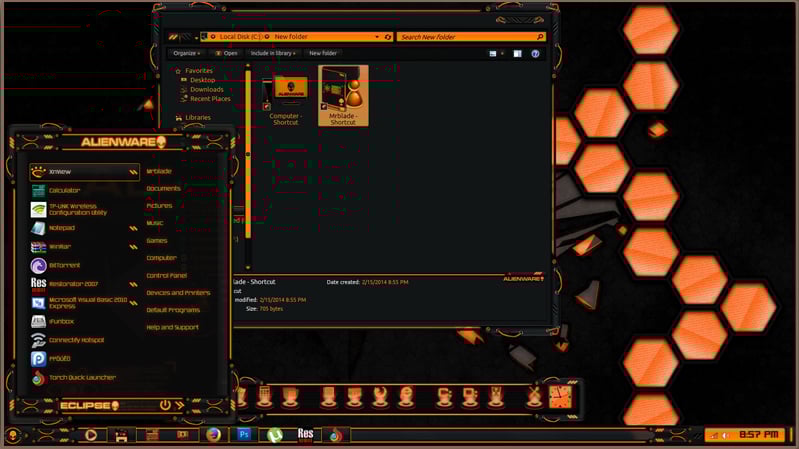The width and height of the screenshot is (799, 449).
Task: Launch Restorator 2007 from the start menu
Action: pyautogui.click(x=73, y=284)
